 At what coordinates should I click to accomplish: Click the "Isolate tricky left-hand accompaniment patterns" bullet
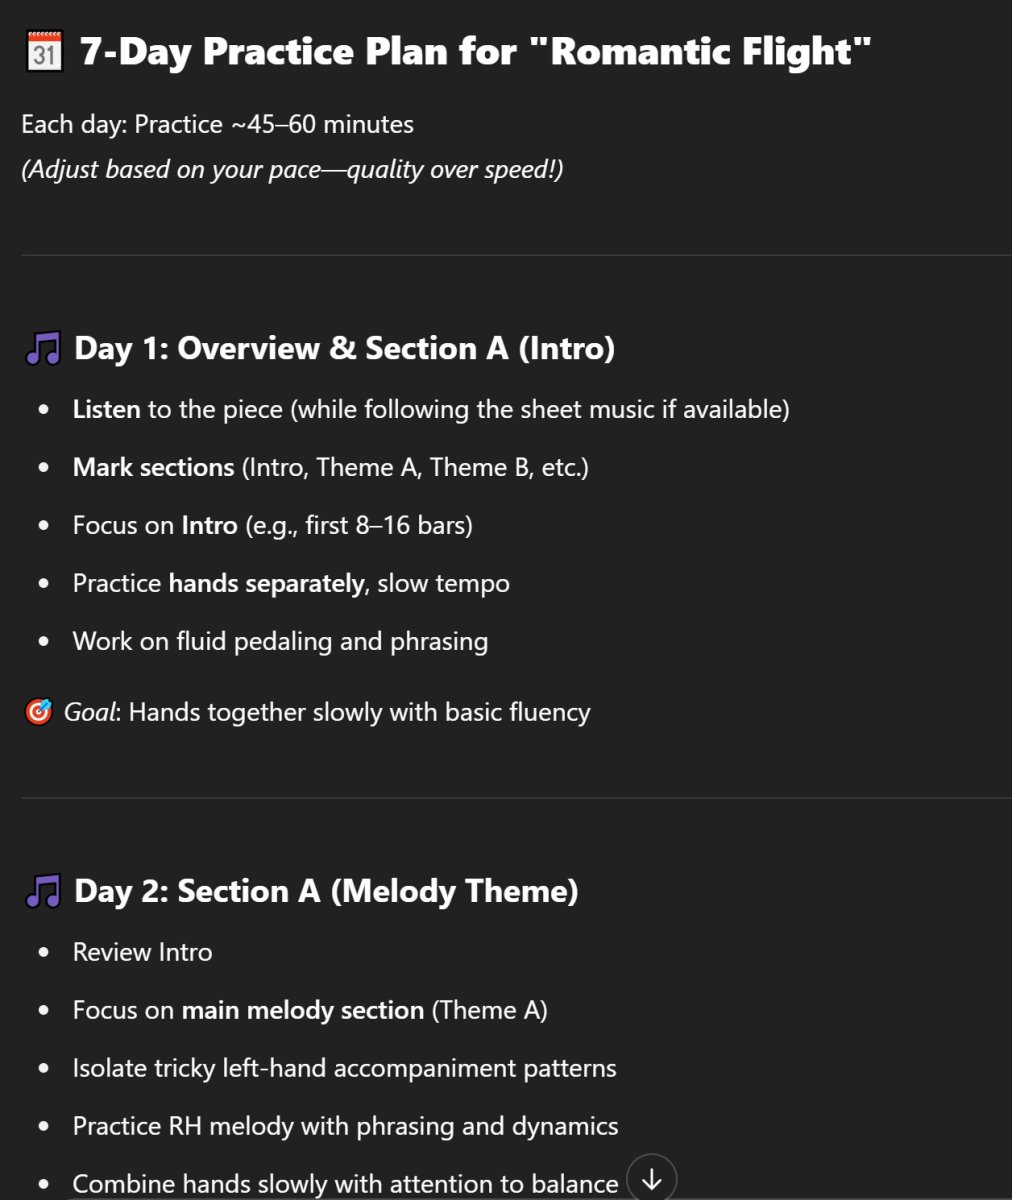tap(344, 1068)
